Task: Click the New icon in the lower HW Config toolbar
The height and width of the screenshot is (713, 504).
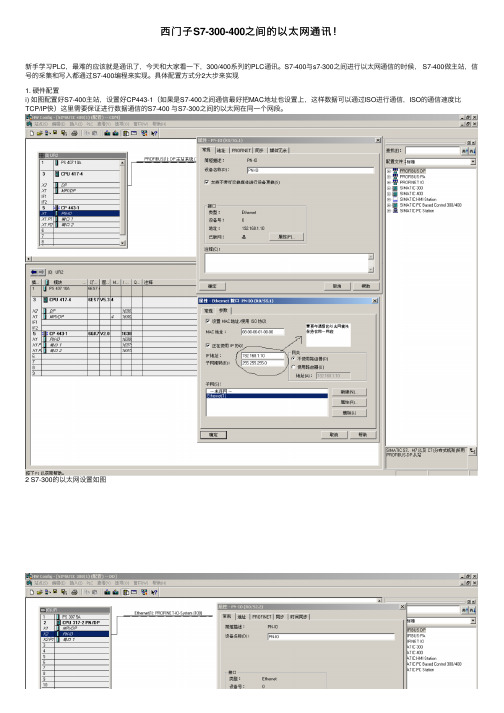Action: coord(32,592)
